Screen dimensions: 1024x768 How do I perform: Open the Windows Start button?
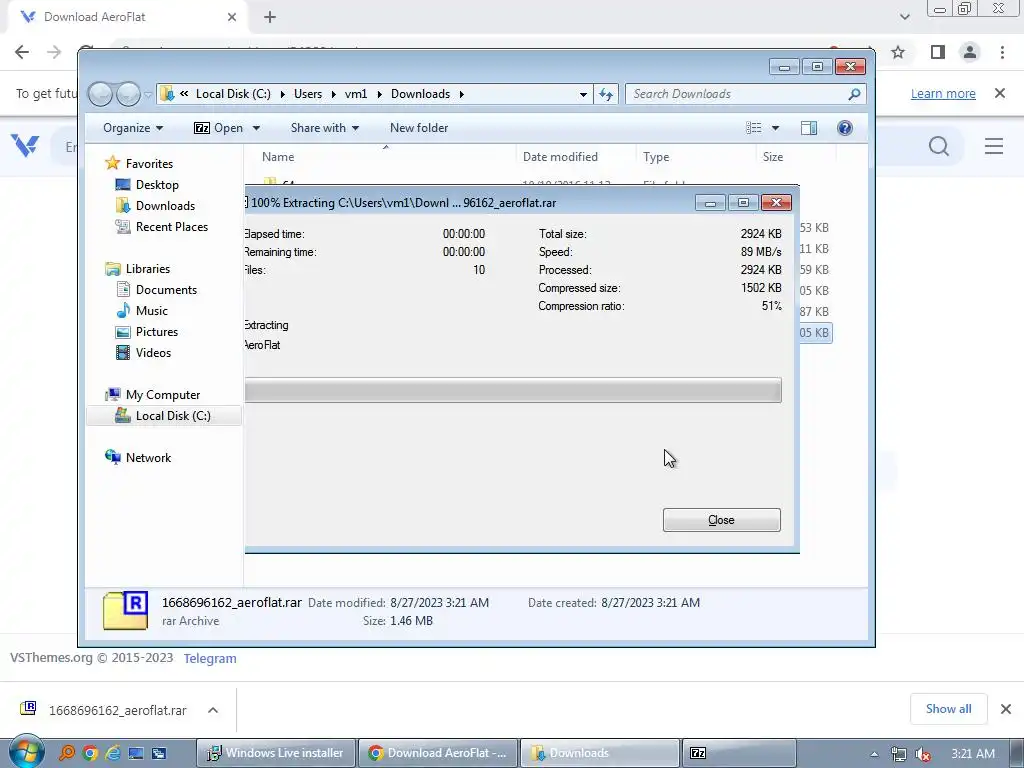tap(26, 752)
